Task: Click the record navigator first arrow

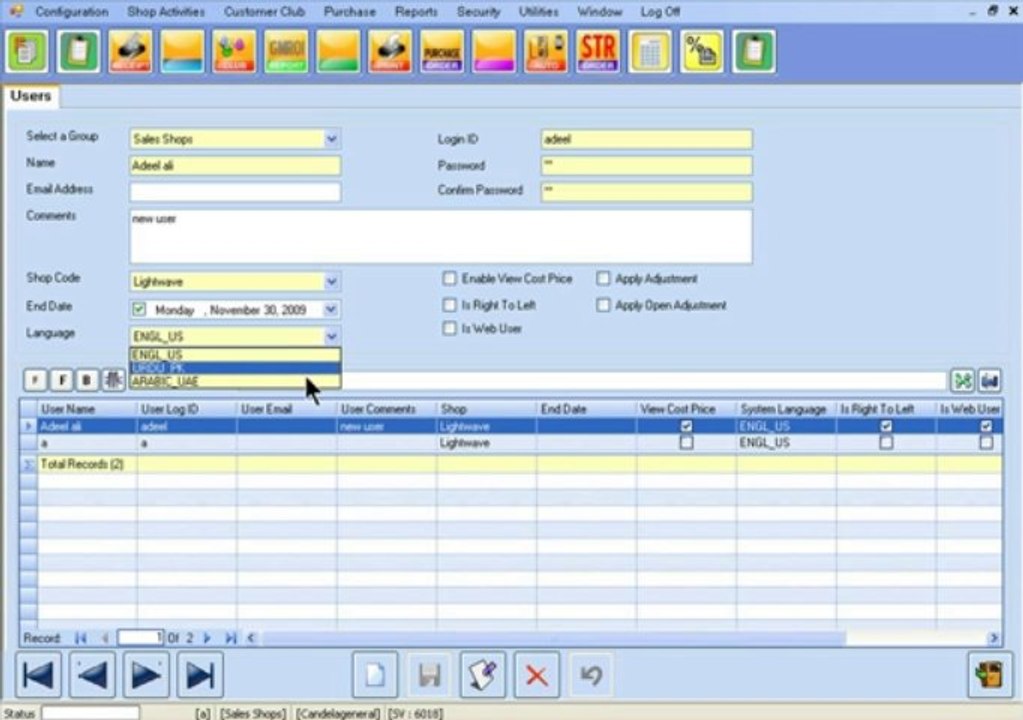Action: [x=81, y=638]
